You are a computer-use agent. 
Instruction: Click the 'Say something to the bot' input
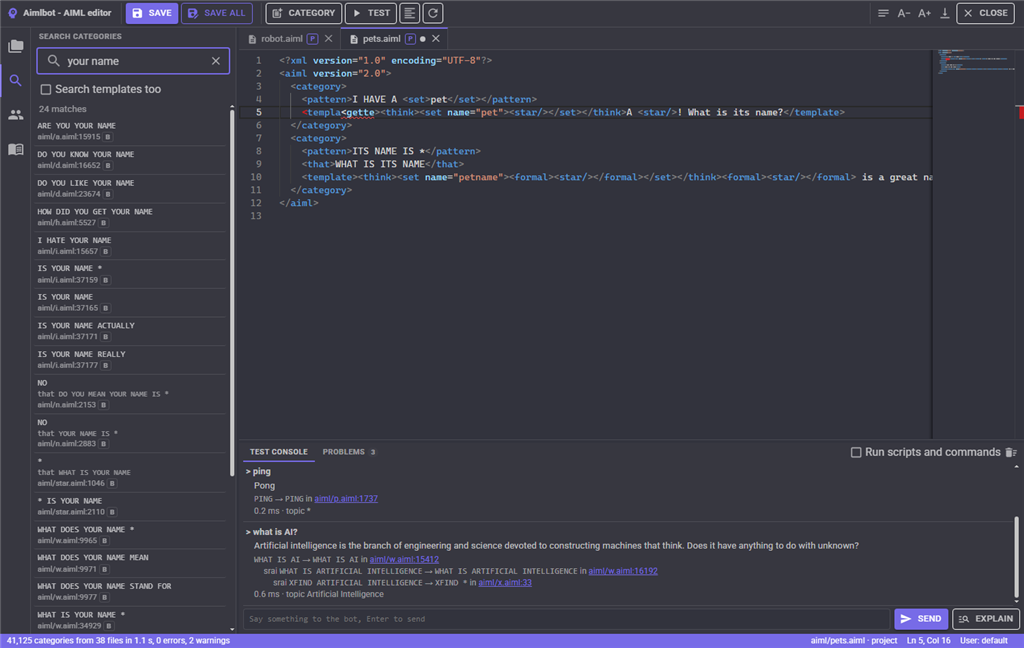click(566, 619)
